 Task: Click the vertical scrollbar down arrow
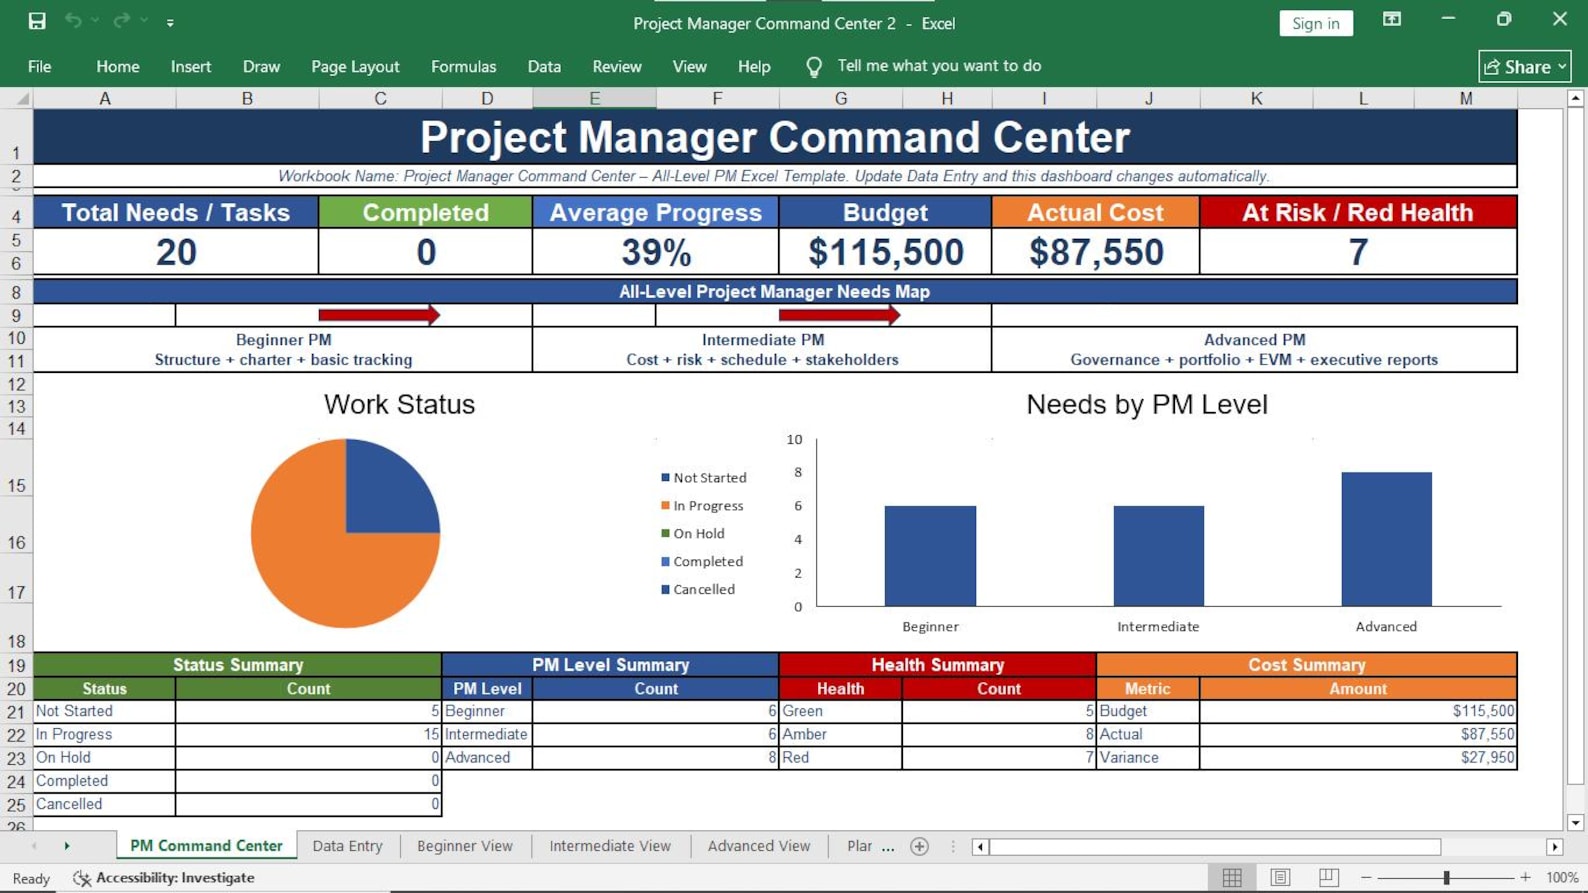1576,823
